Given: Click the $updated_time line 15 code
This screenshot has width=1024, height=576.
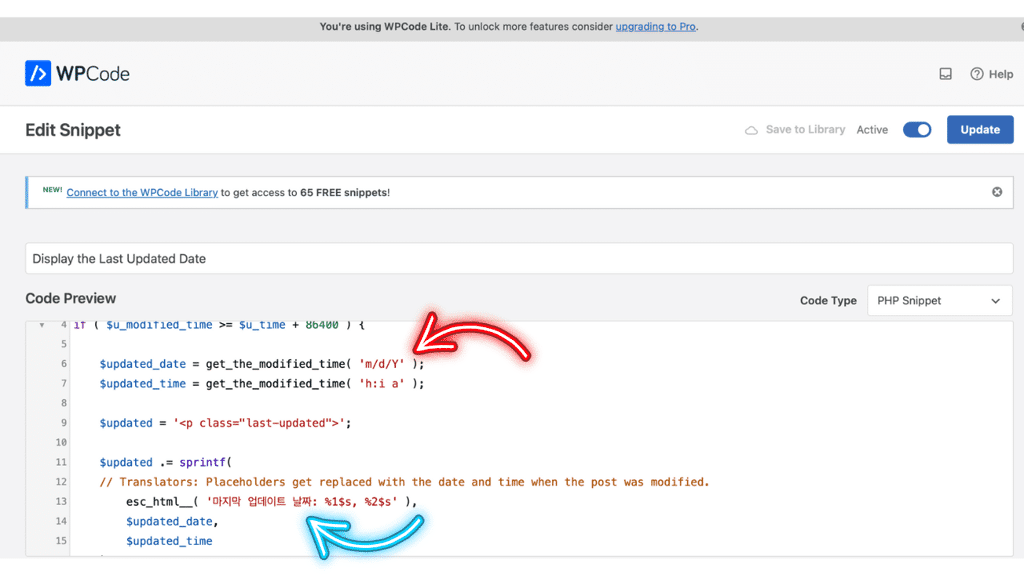Looking at the screenshot, I should tap(169, 541).
